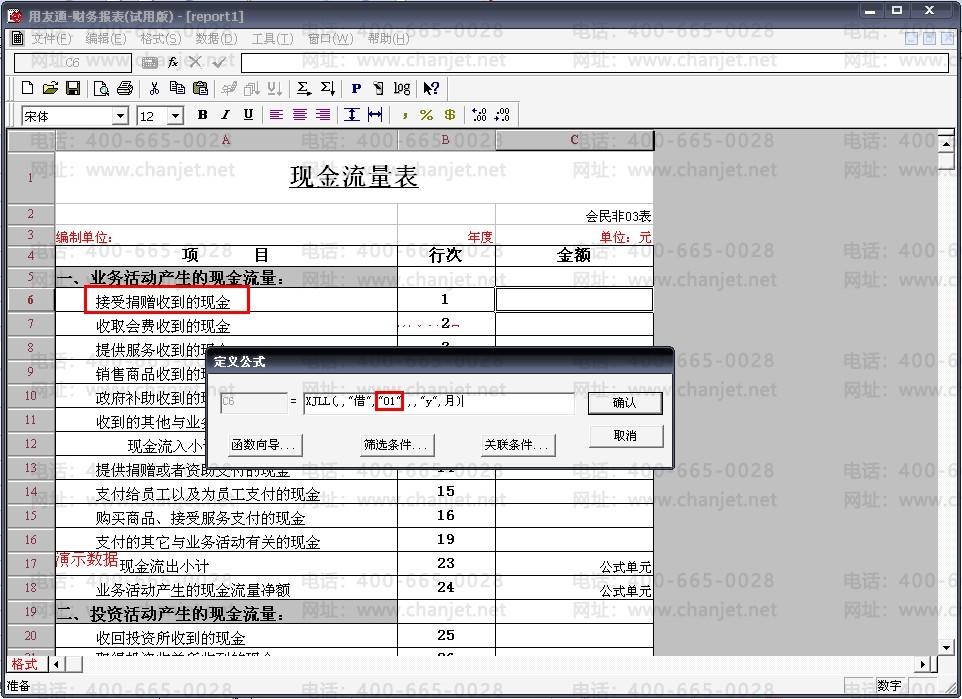Click vertical scrollbar down arrow
The image size is (962, 699).
click(945, 647)
